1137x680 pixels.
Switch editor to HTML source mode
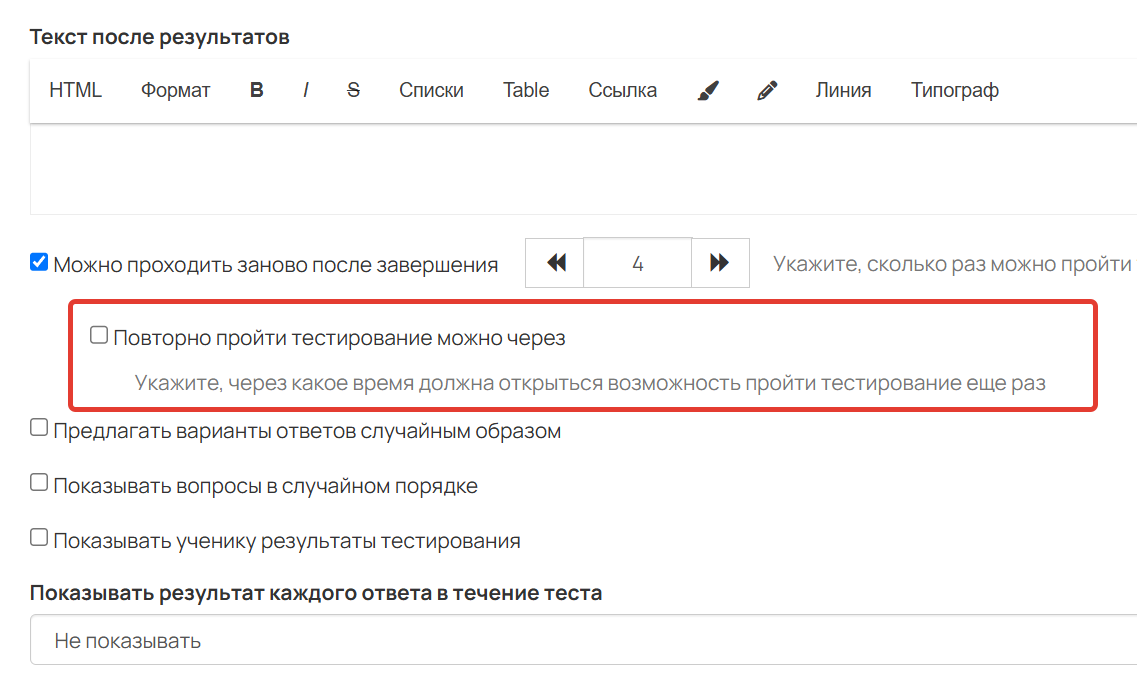tap(75, 91)
